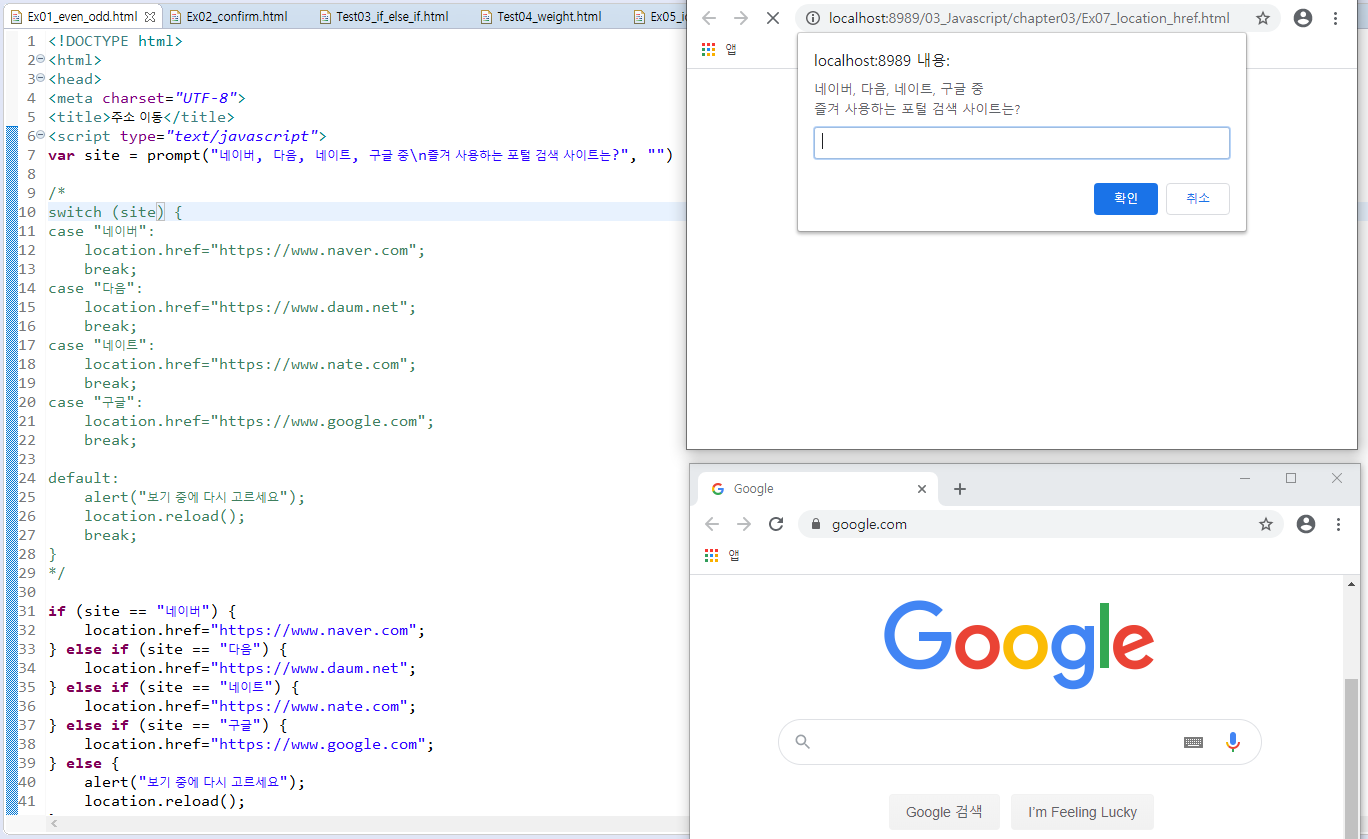The image size is (1368, 839).
Task: Click the prompt dialog text input
Action: 1021,143
